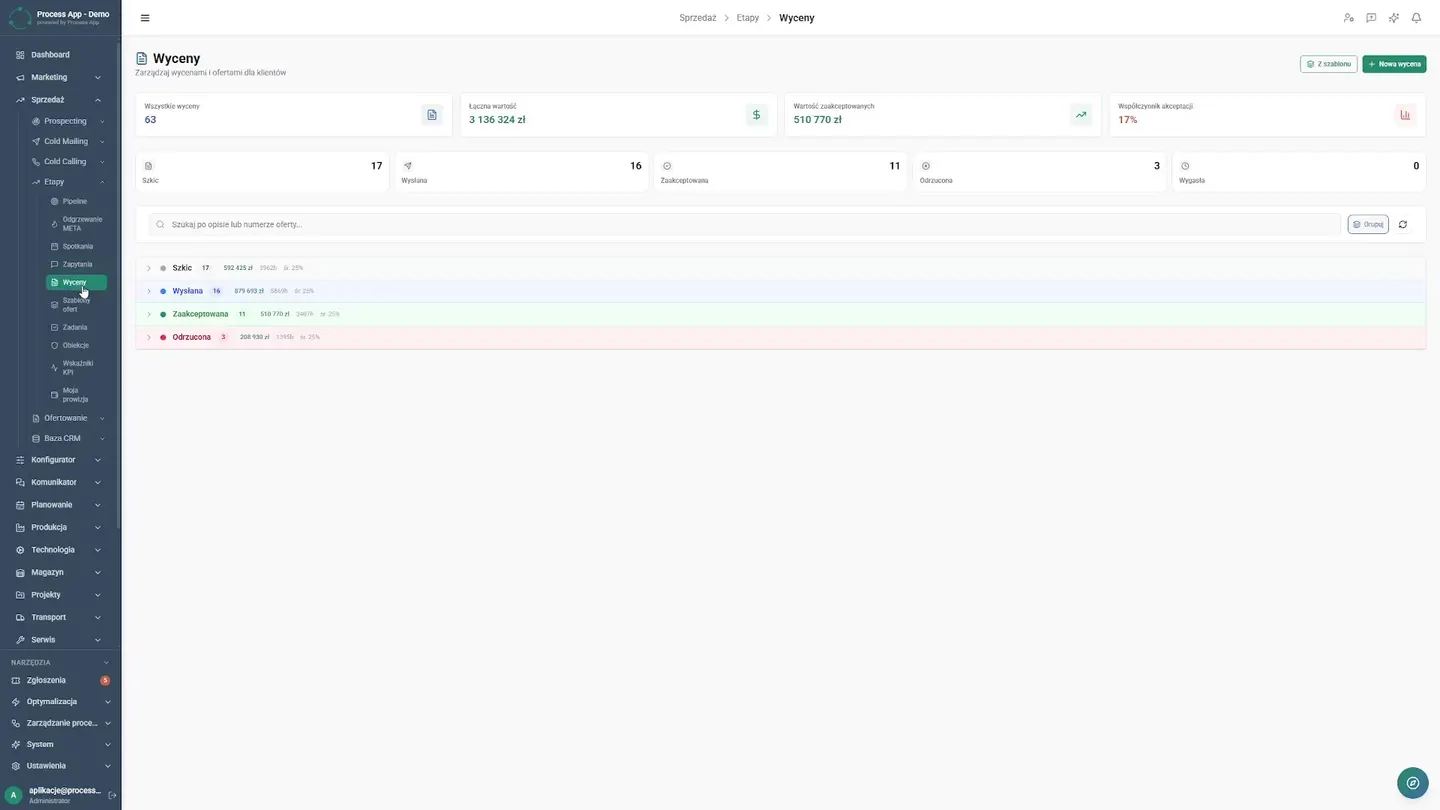Open Serwis in sidebar

click(60, 640)
